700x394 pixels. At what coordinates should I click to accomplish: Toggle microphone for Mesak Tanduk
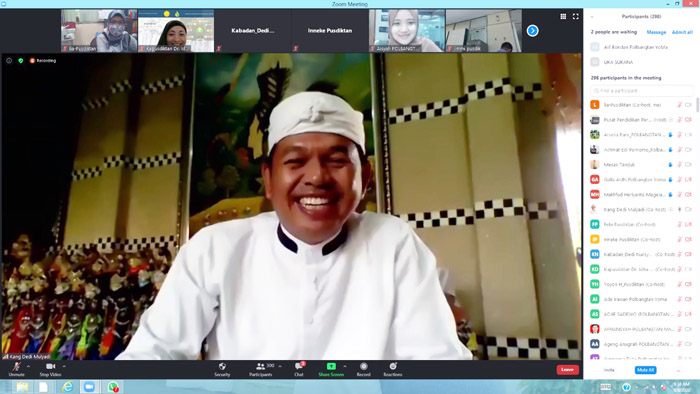[x=679, y=165]
